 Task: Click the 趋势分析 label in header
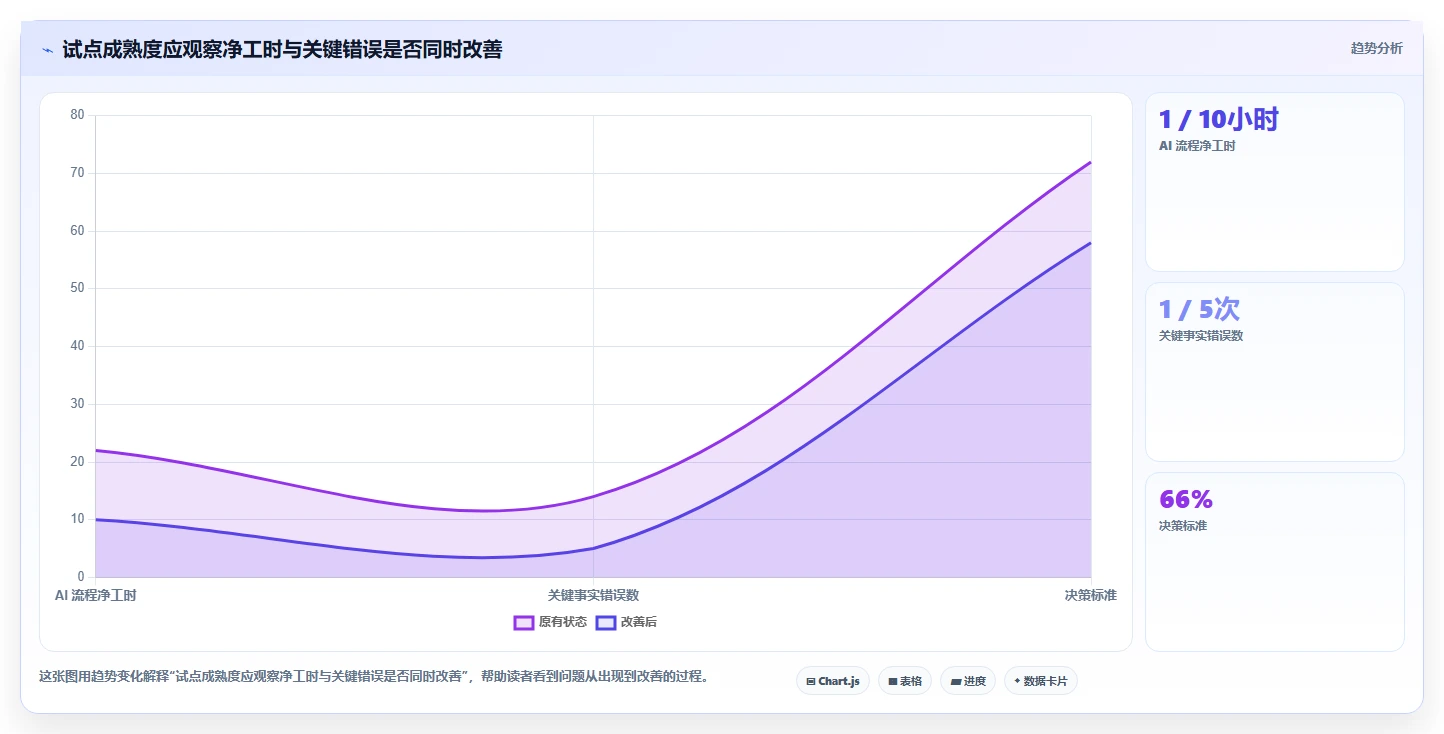tap(1376, 48)
